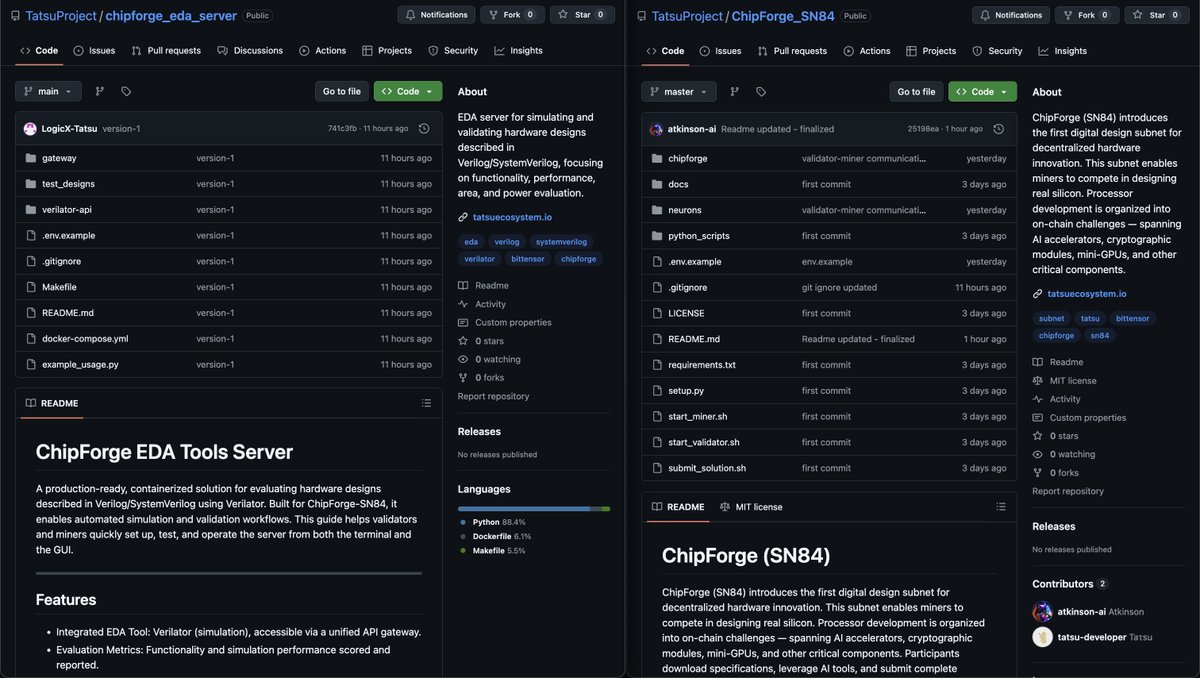1200x678 pixels.
Task: View 0 stars in chipforge_eda_server sidebar
Action: coord(490,341)
